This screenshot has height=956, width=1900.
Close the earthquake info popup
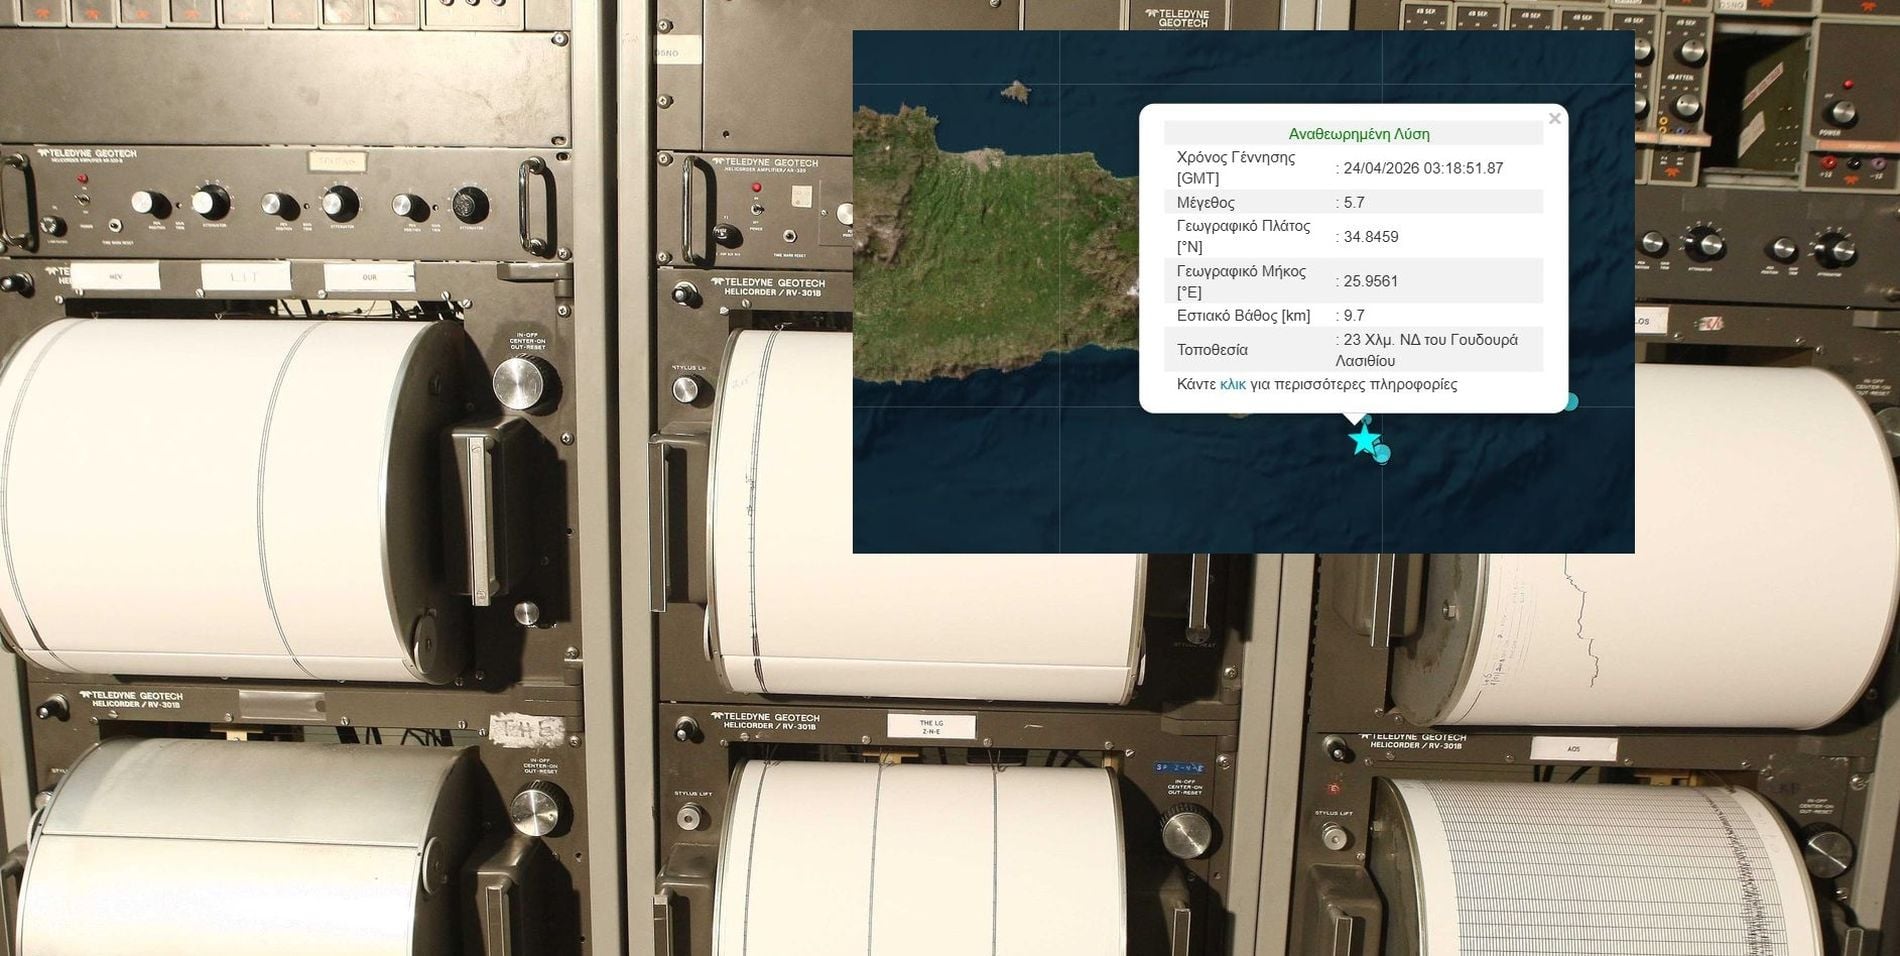point(1554,119)
